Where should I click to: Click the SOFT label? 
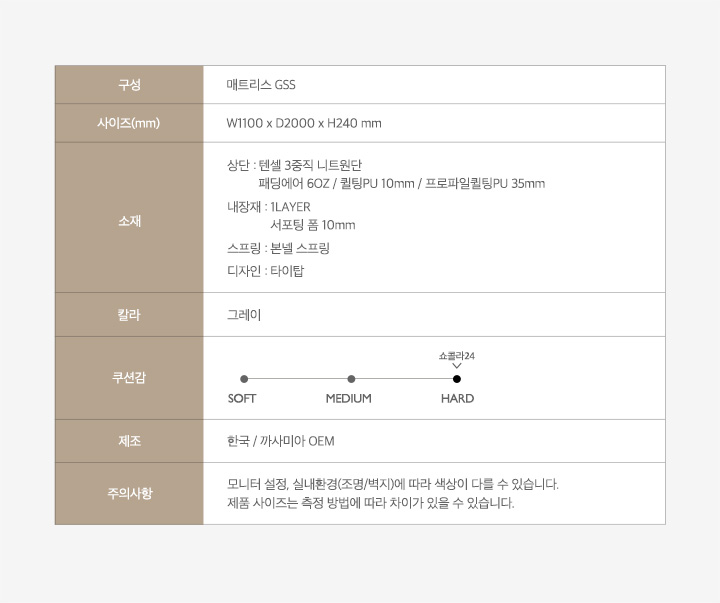click(x=242, y=398)
